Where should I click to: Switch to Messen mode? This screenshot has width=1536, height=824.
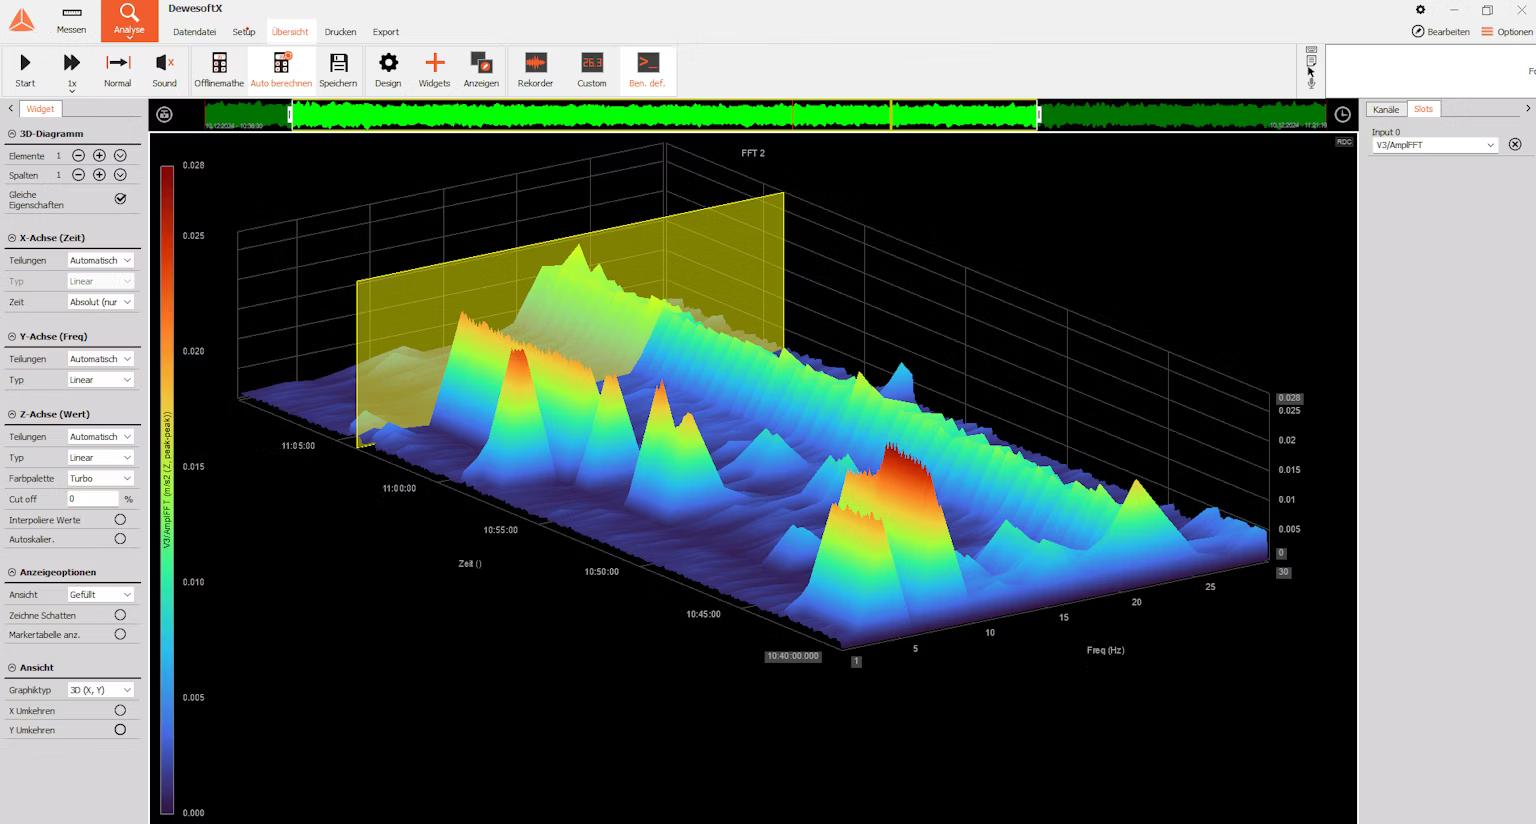(71, 20)
